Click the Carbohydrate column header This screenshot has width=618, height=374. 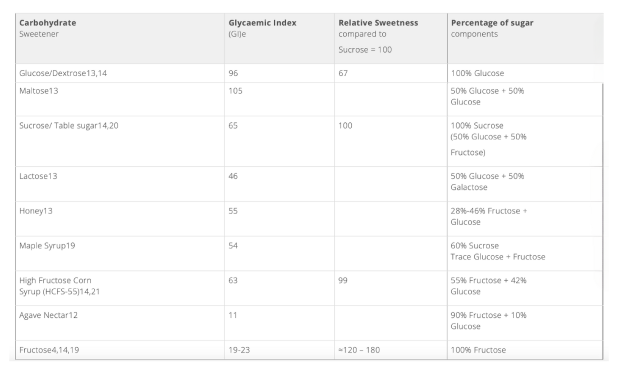point(120,39)
